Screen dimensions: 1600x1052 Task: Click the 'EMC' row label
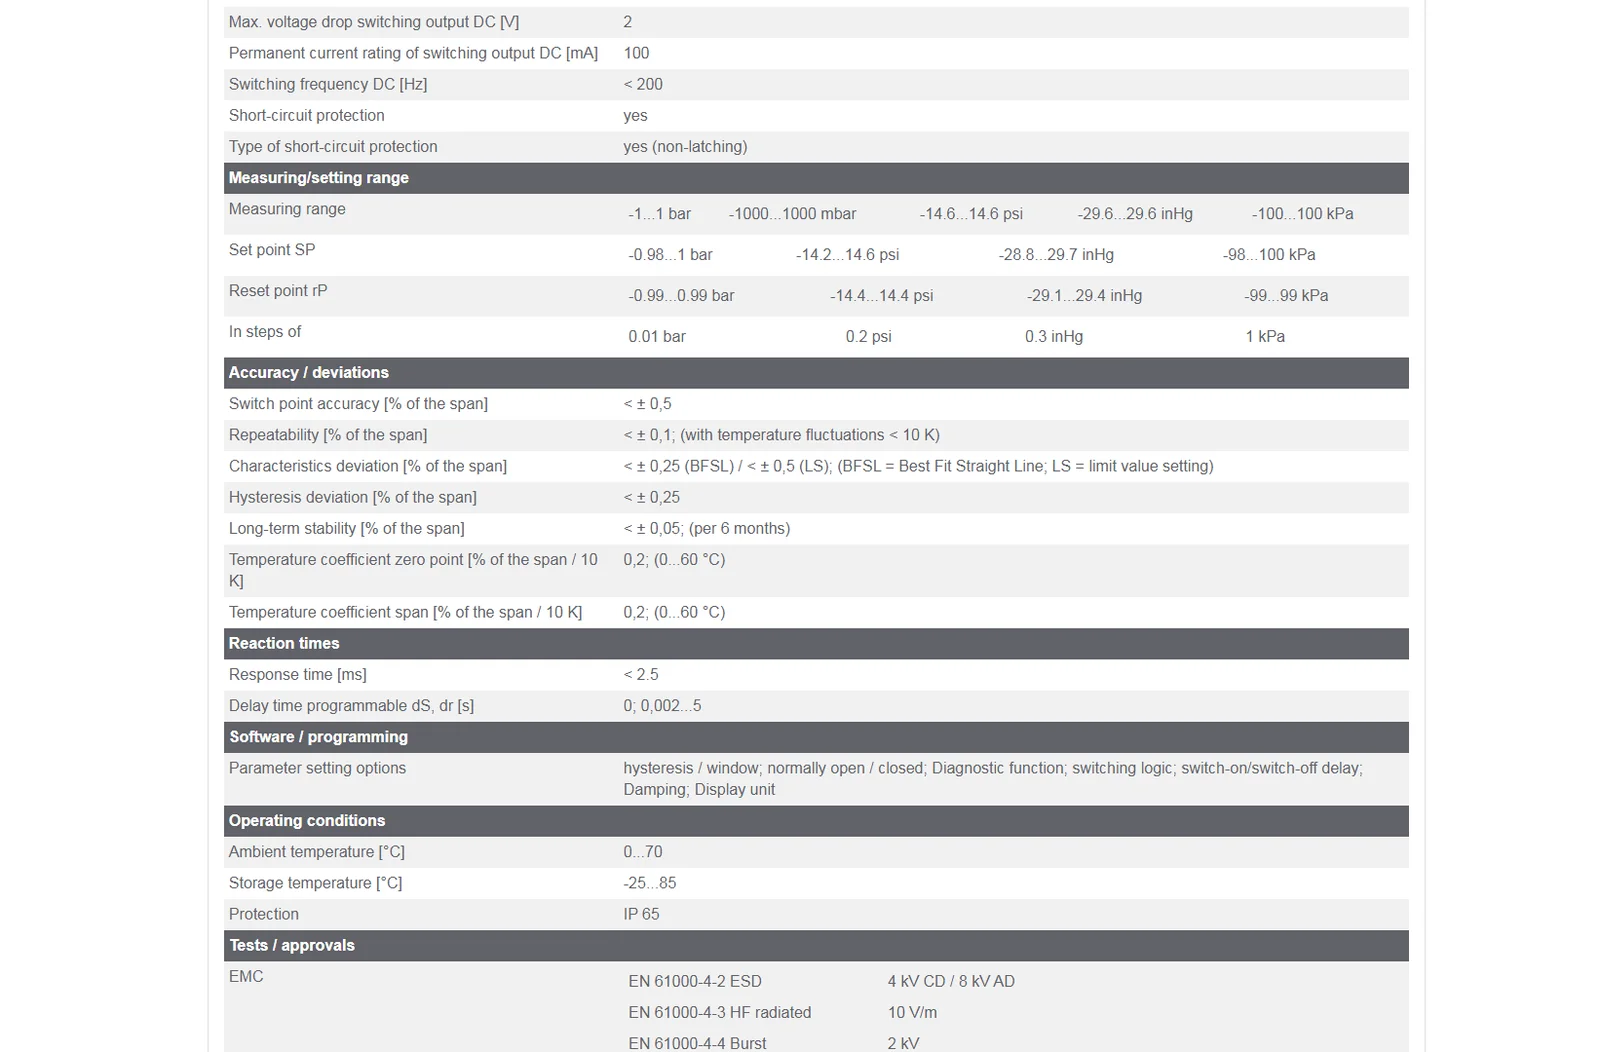[x=246, y=977]
